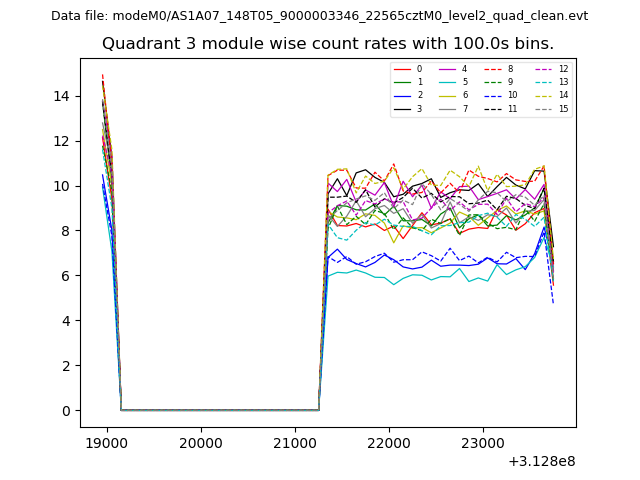
Task: Click the y-axis tick label 14
Action: [x=62, y=96]
